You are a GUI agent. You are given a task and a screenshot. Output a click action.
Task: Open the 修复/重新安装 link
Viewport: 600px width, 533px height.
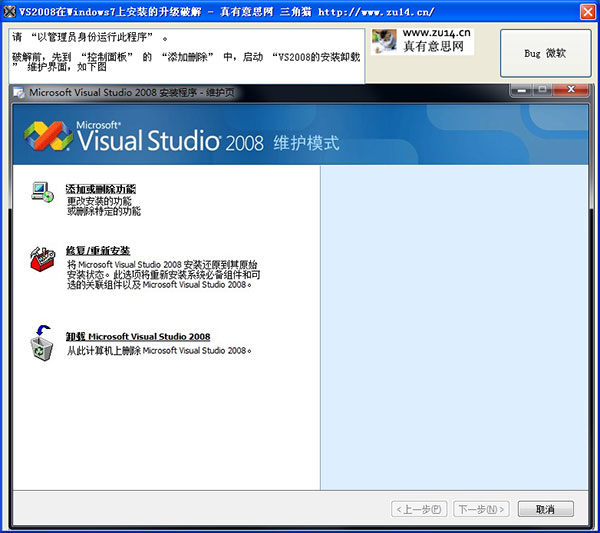click(x=98, y=251)
